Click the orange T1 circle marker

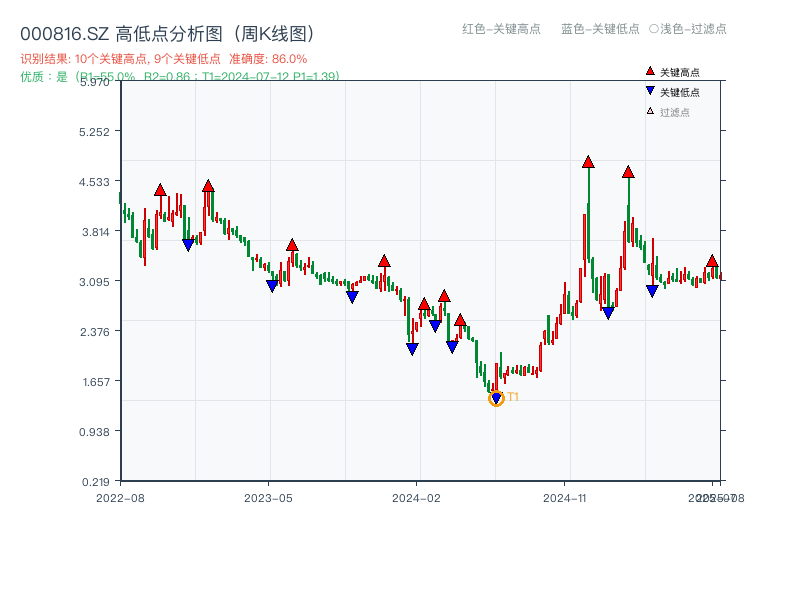(497, 398)
